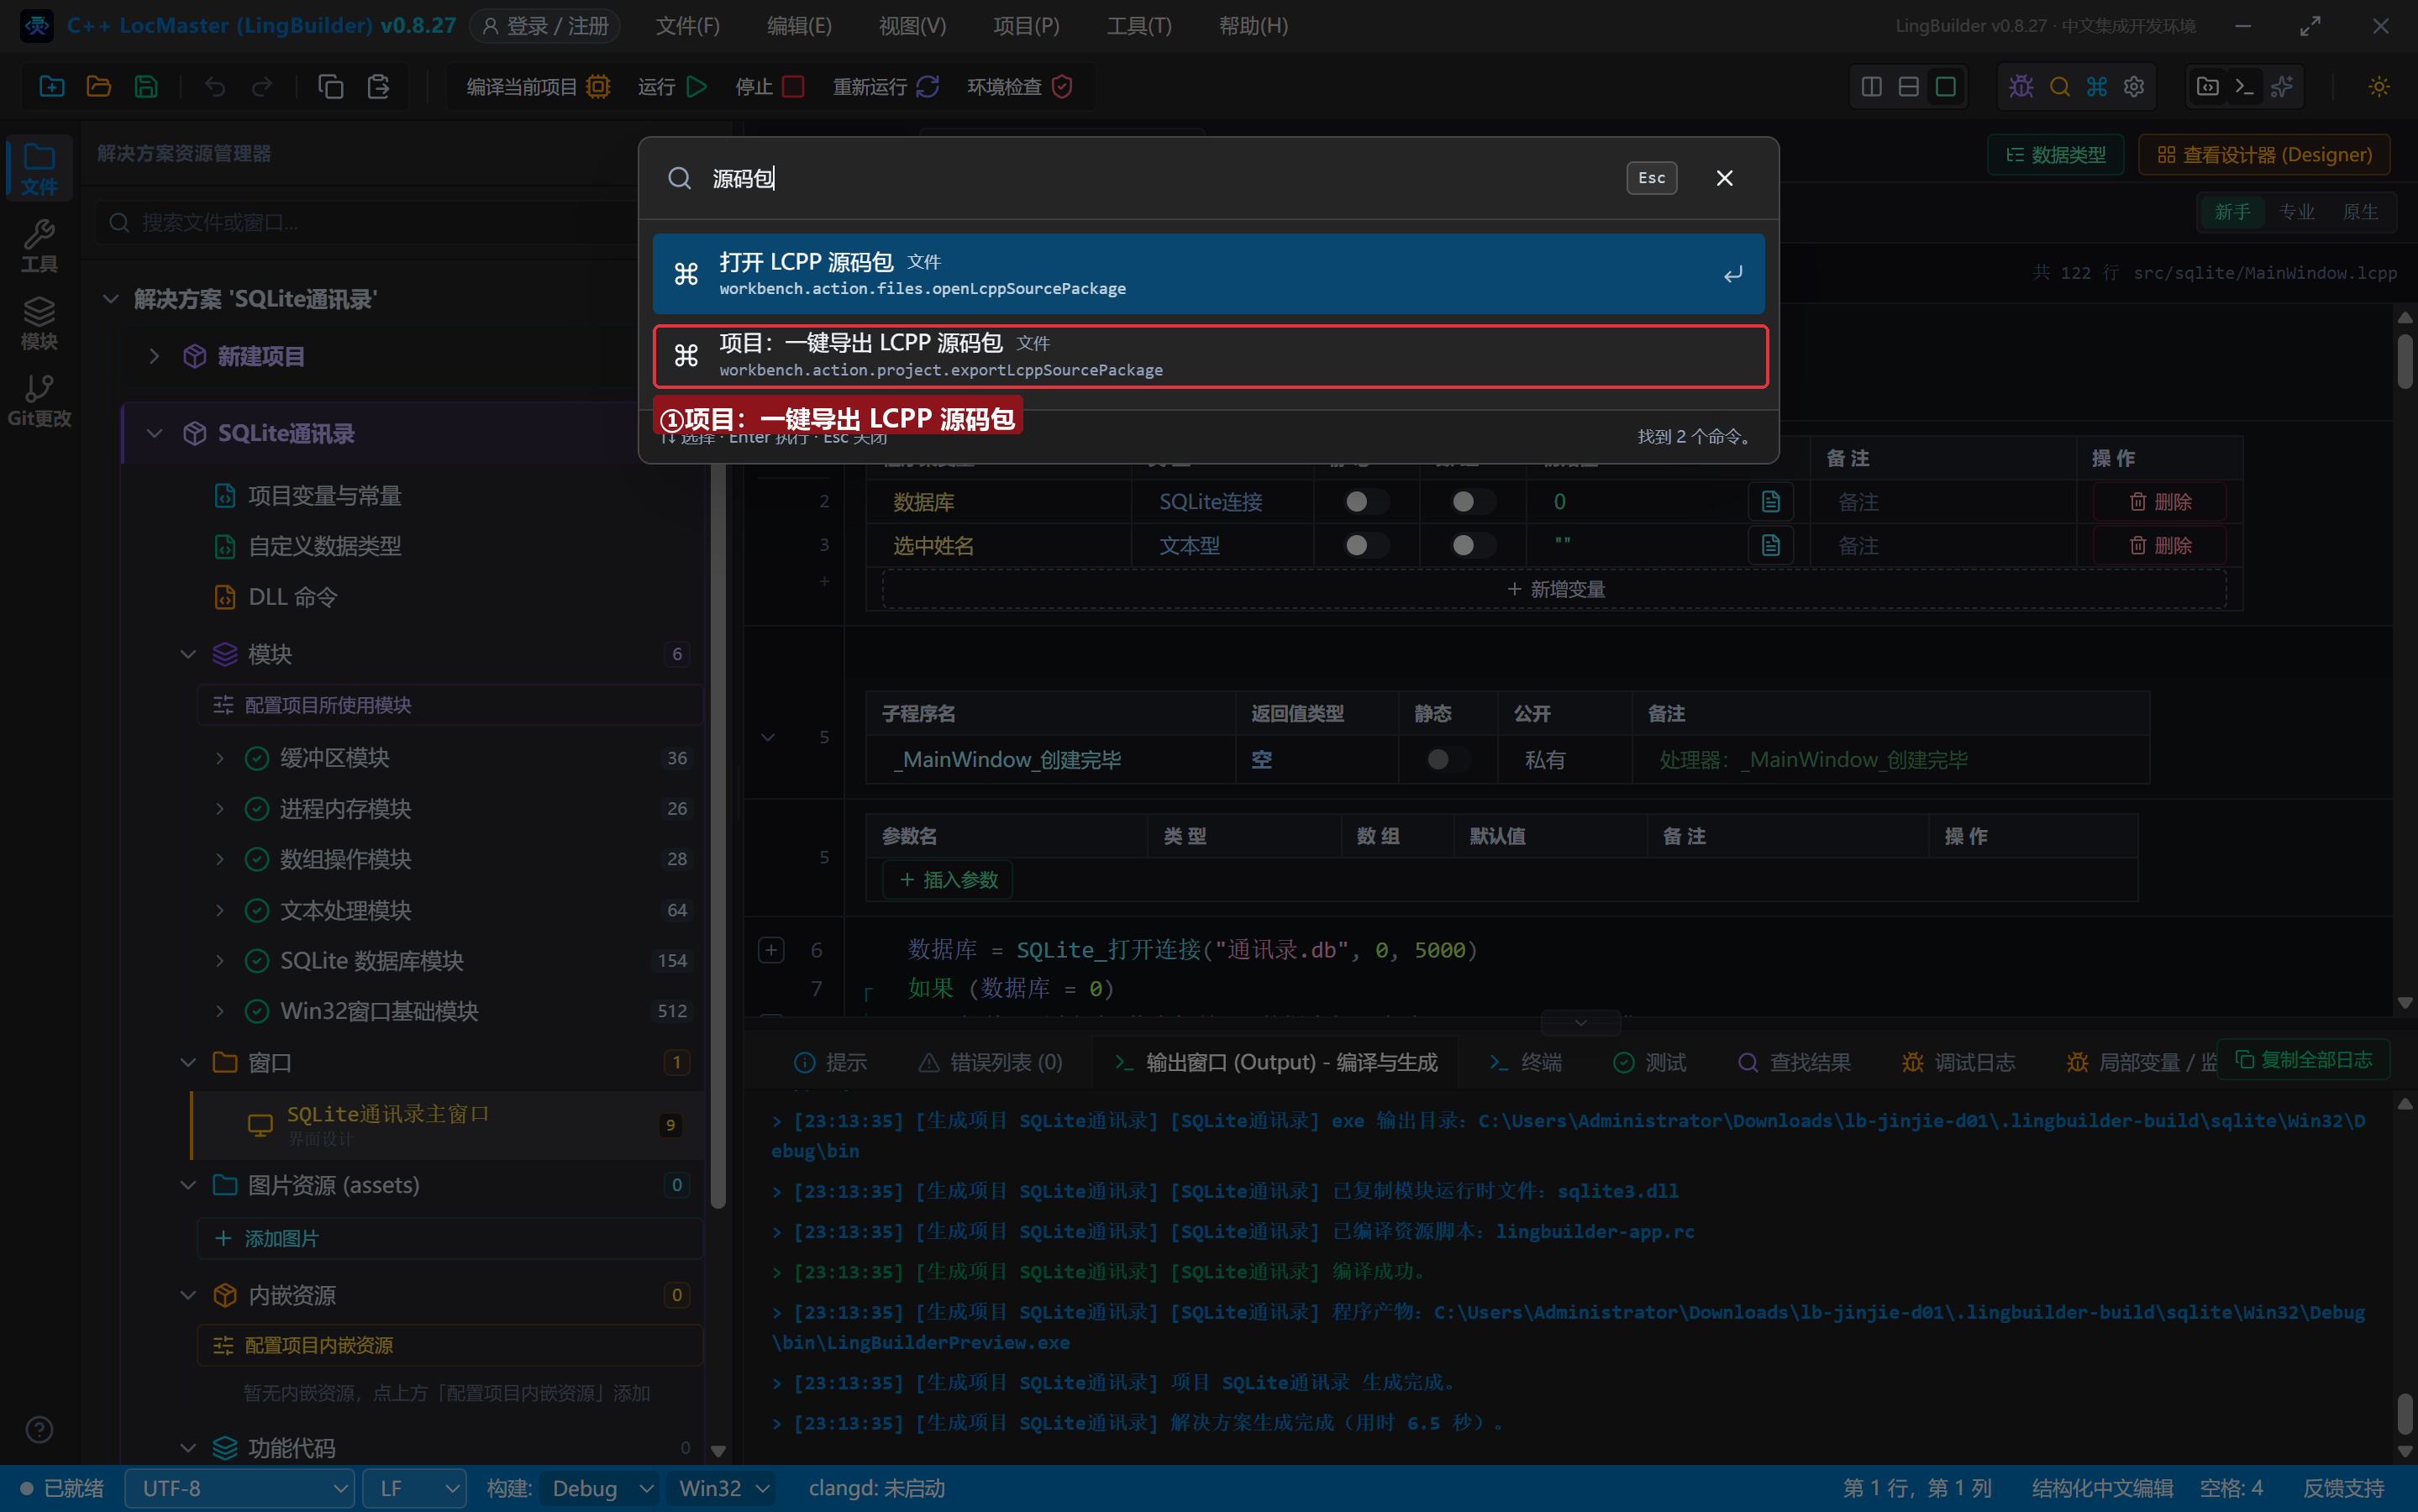Click the vertical split layout icon
2418x1512 pixels.
click(x=1871, y=87)
